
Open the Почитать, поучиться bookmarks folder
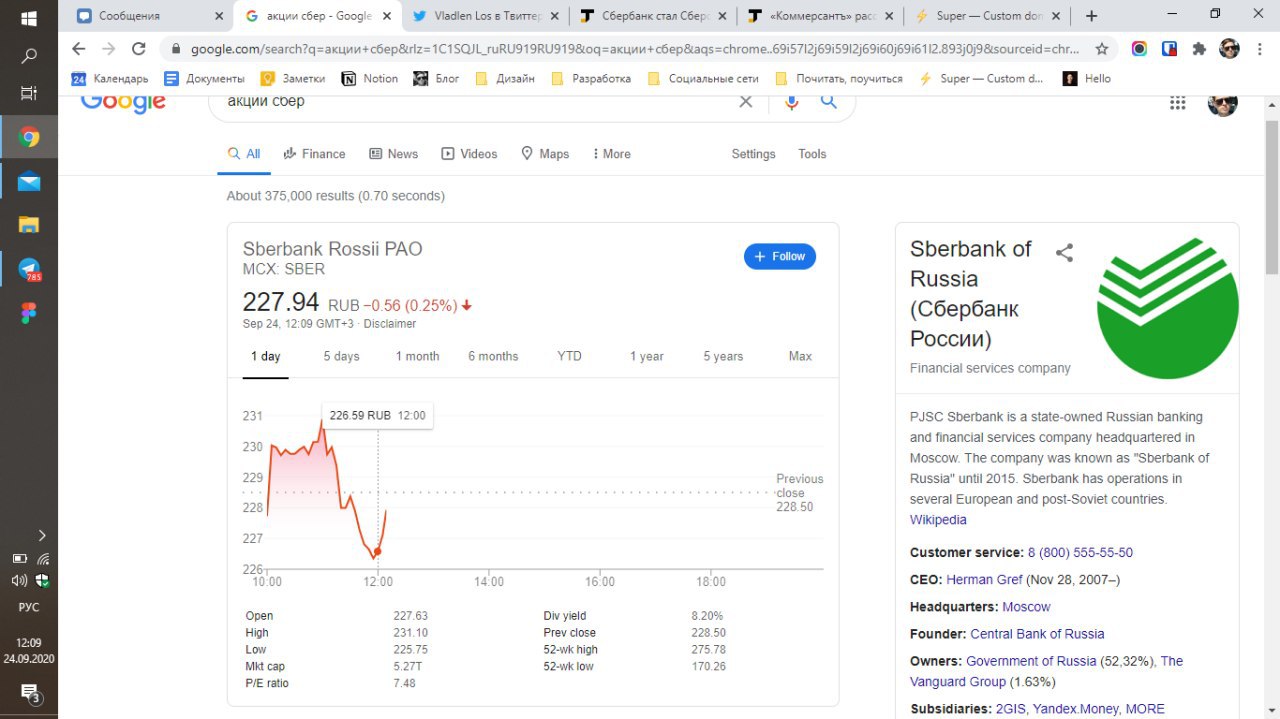(x=838, y=78)
